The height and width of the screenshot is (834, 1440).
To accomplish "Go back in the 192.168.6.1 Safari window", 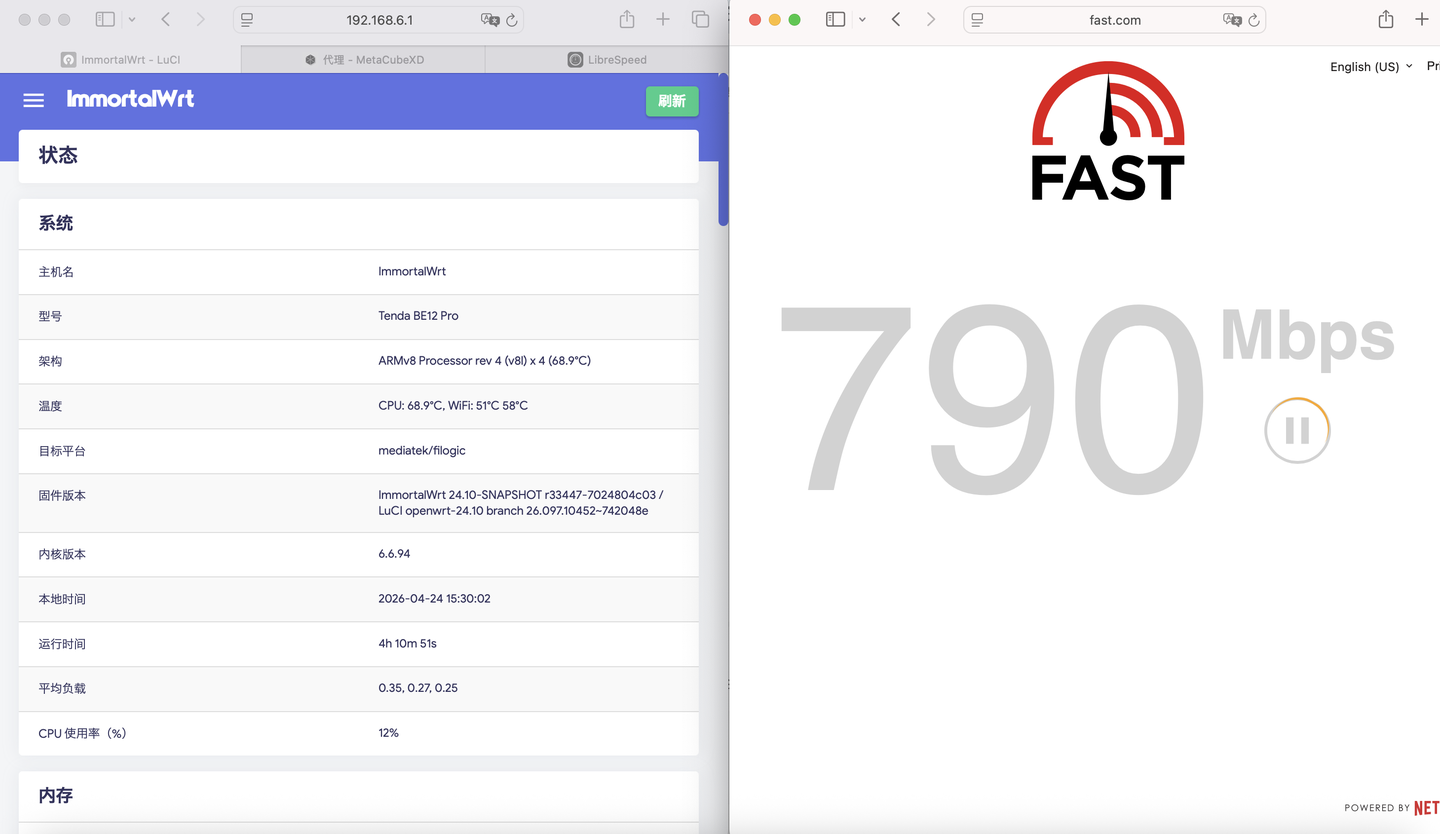I will click(166, 19).
